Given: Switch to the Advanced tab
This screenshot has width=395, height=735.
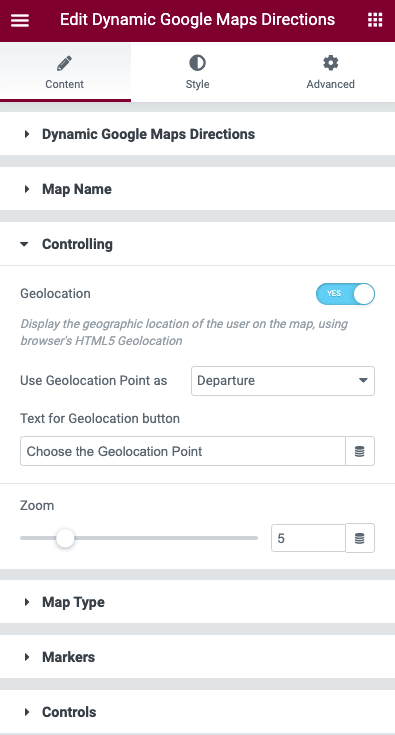Looking at the screenshot, I should coord(330,72).
